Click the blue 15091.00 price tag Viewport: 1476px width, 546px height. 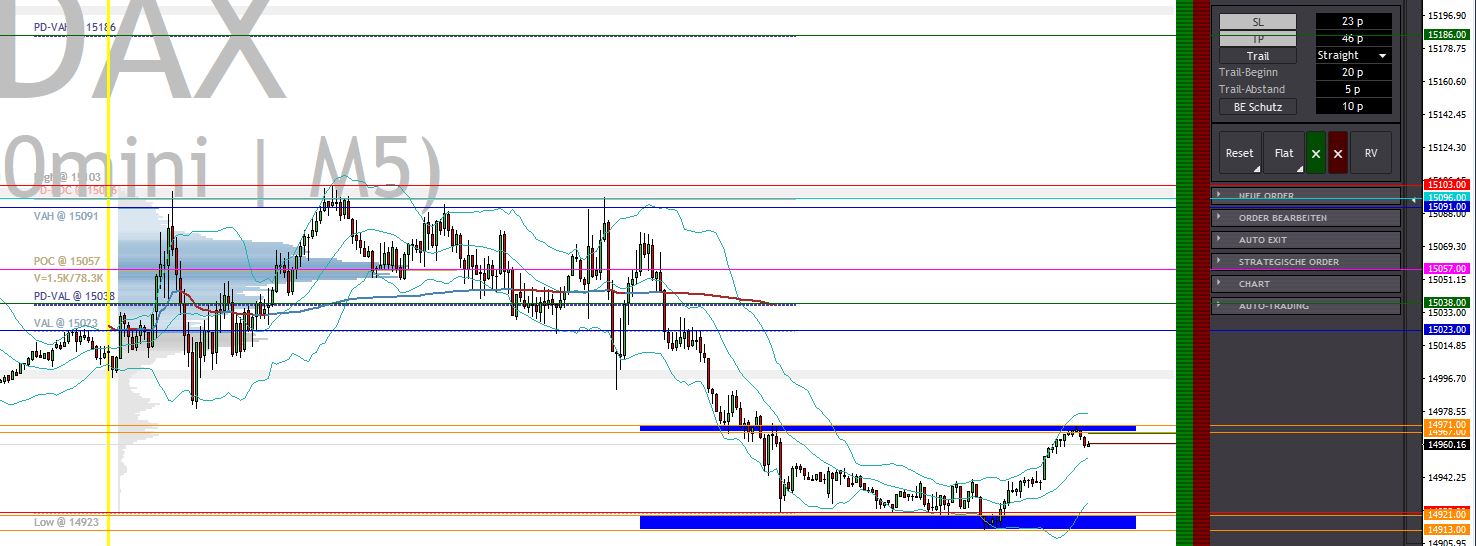[1447, 207]
